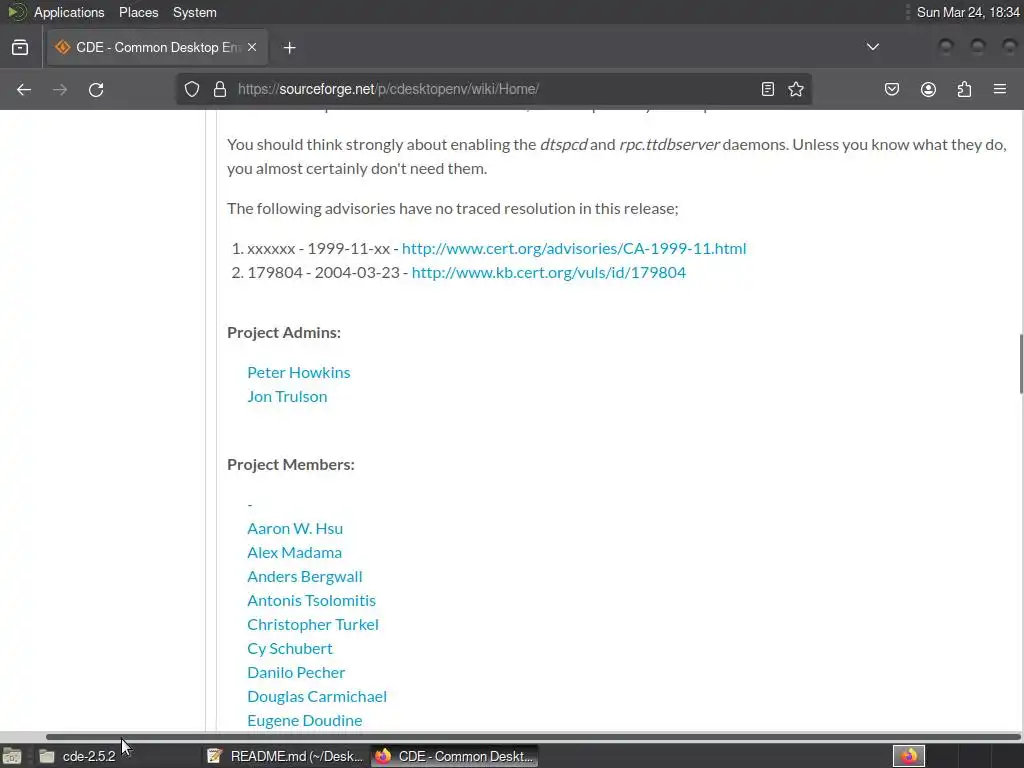This screenshot has height=768, width=1024.
Task: Select the CDE - Common Desktop tab
Action: tap(157, 48)
